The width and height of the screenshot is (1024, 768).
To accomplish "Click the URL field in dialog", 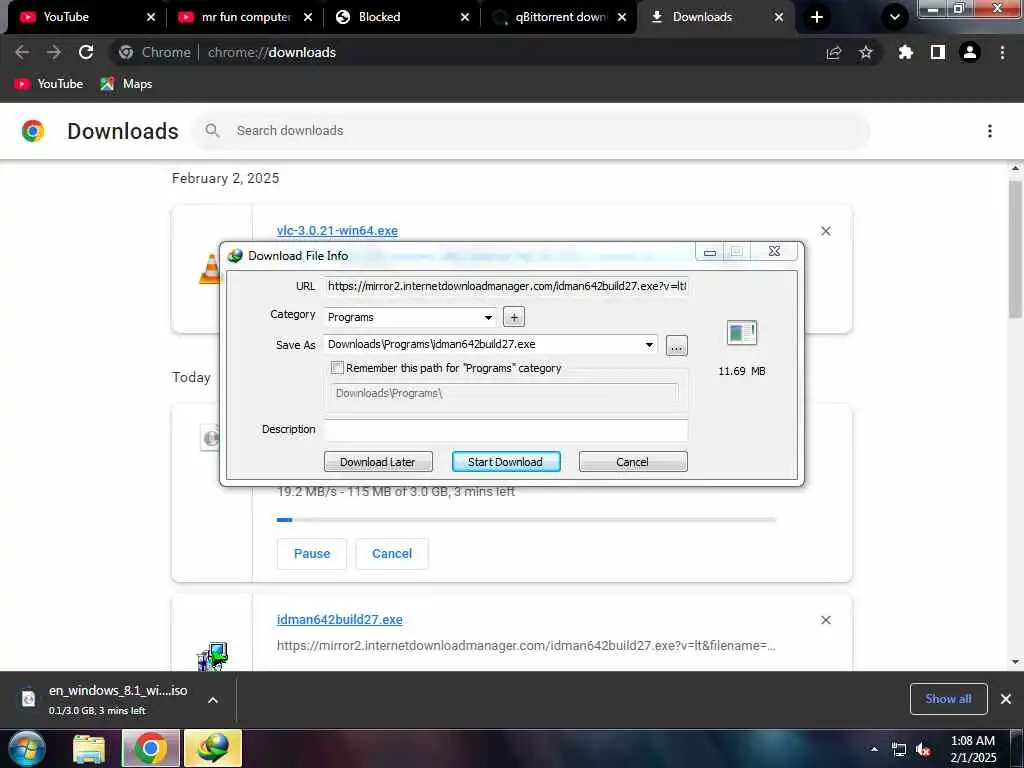I will (x=506, y=286).
